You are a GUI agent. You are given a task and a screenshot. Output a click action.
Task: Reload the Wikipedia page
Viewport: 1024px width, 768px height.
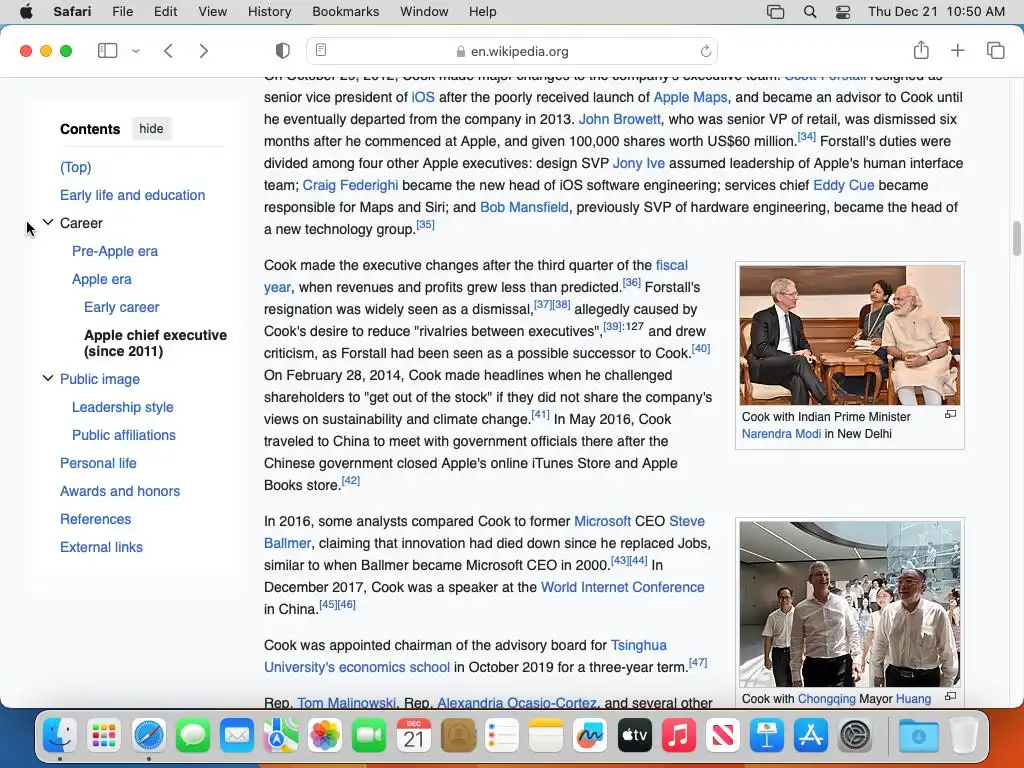click(705, 51)
